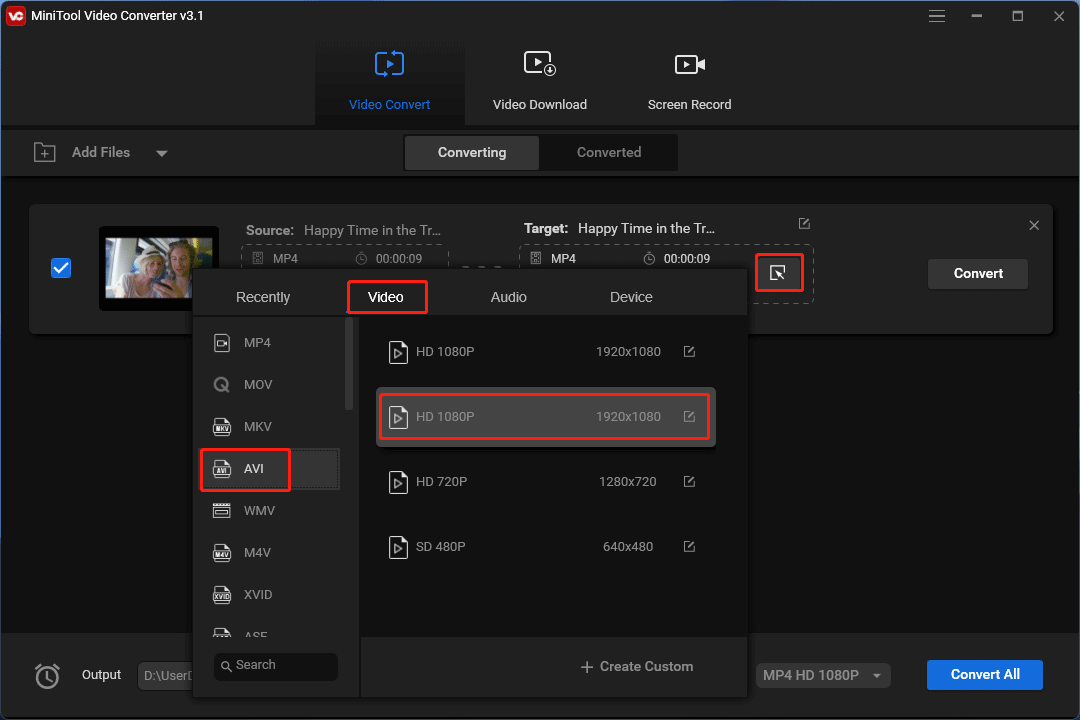Click the alarm clock scheduler icon
This screenshot has width=1080, height=720.
click(48, 675)
